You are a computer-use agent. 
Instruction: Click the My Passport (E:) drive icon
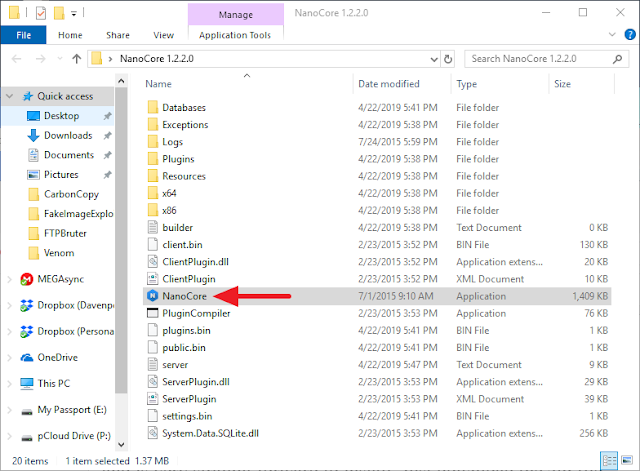[27, 411]
